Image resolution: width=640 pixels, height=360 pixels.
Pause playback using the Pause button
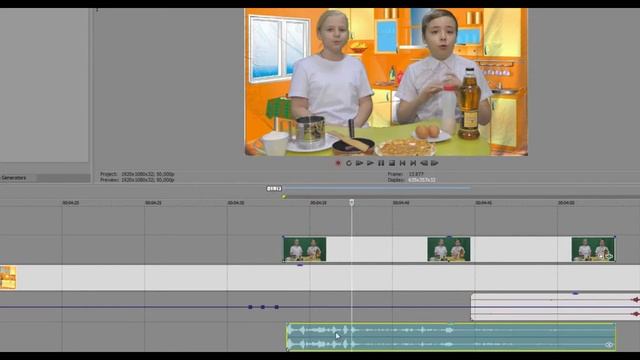tap(381, 163)
